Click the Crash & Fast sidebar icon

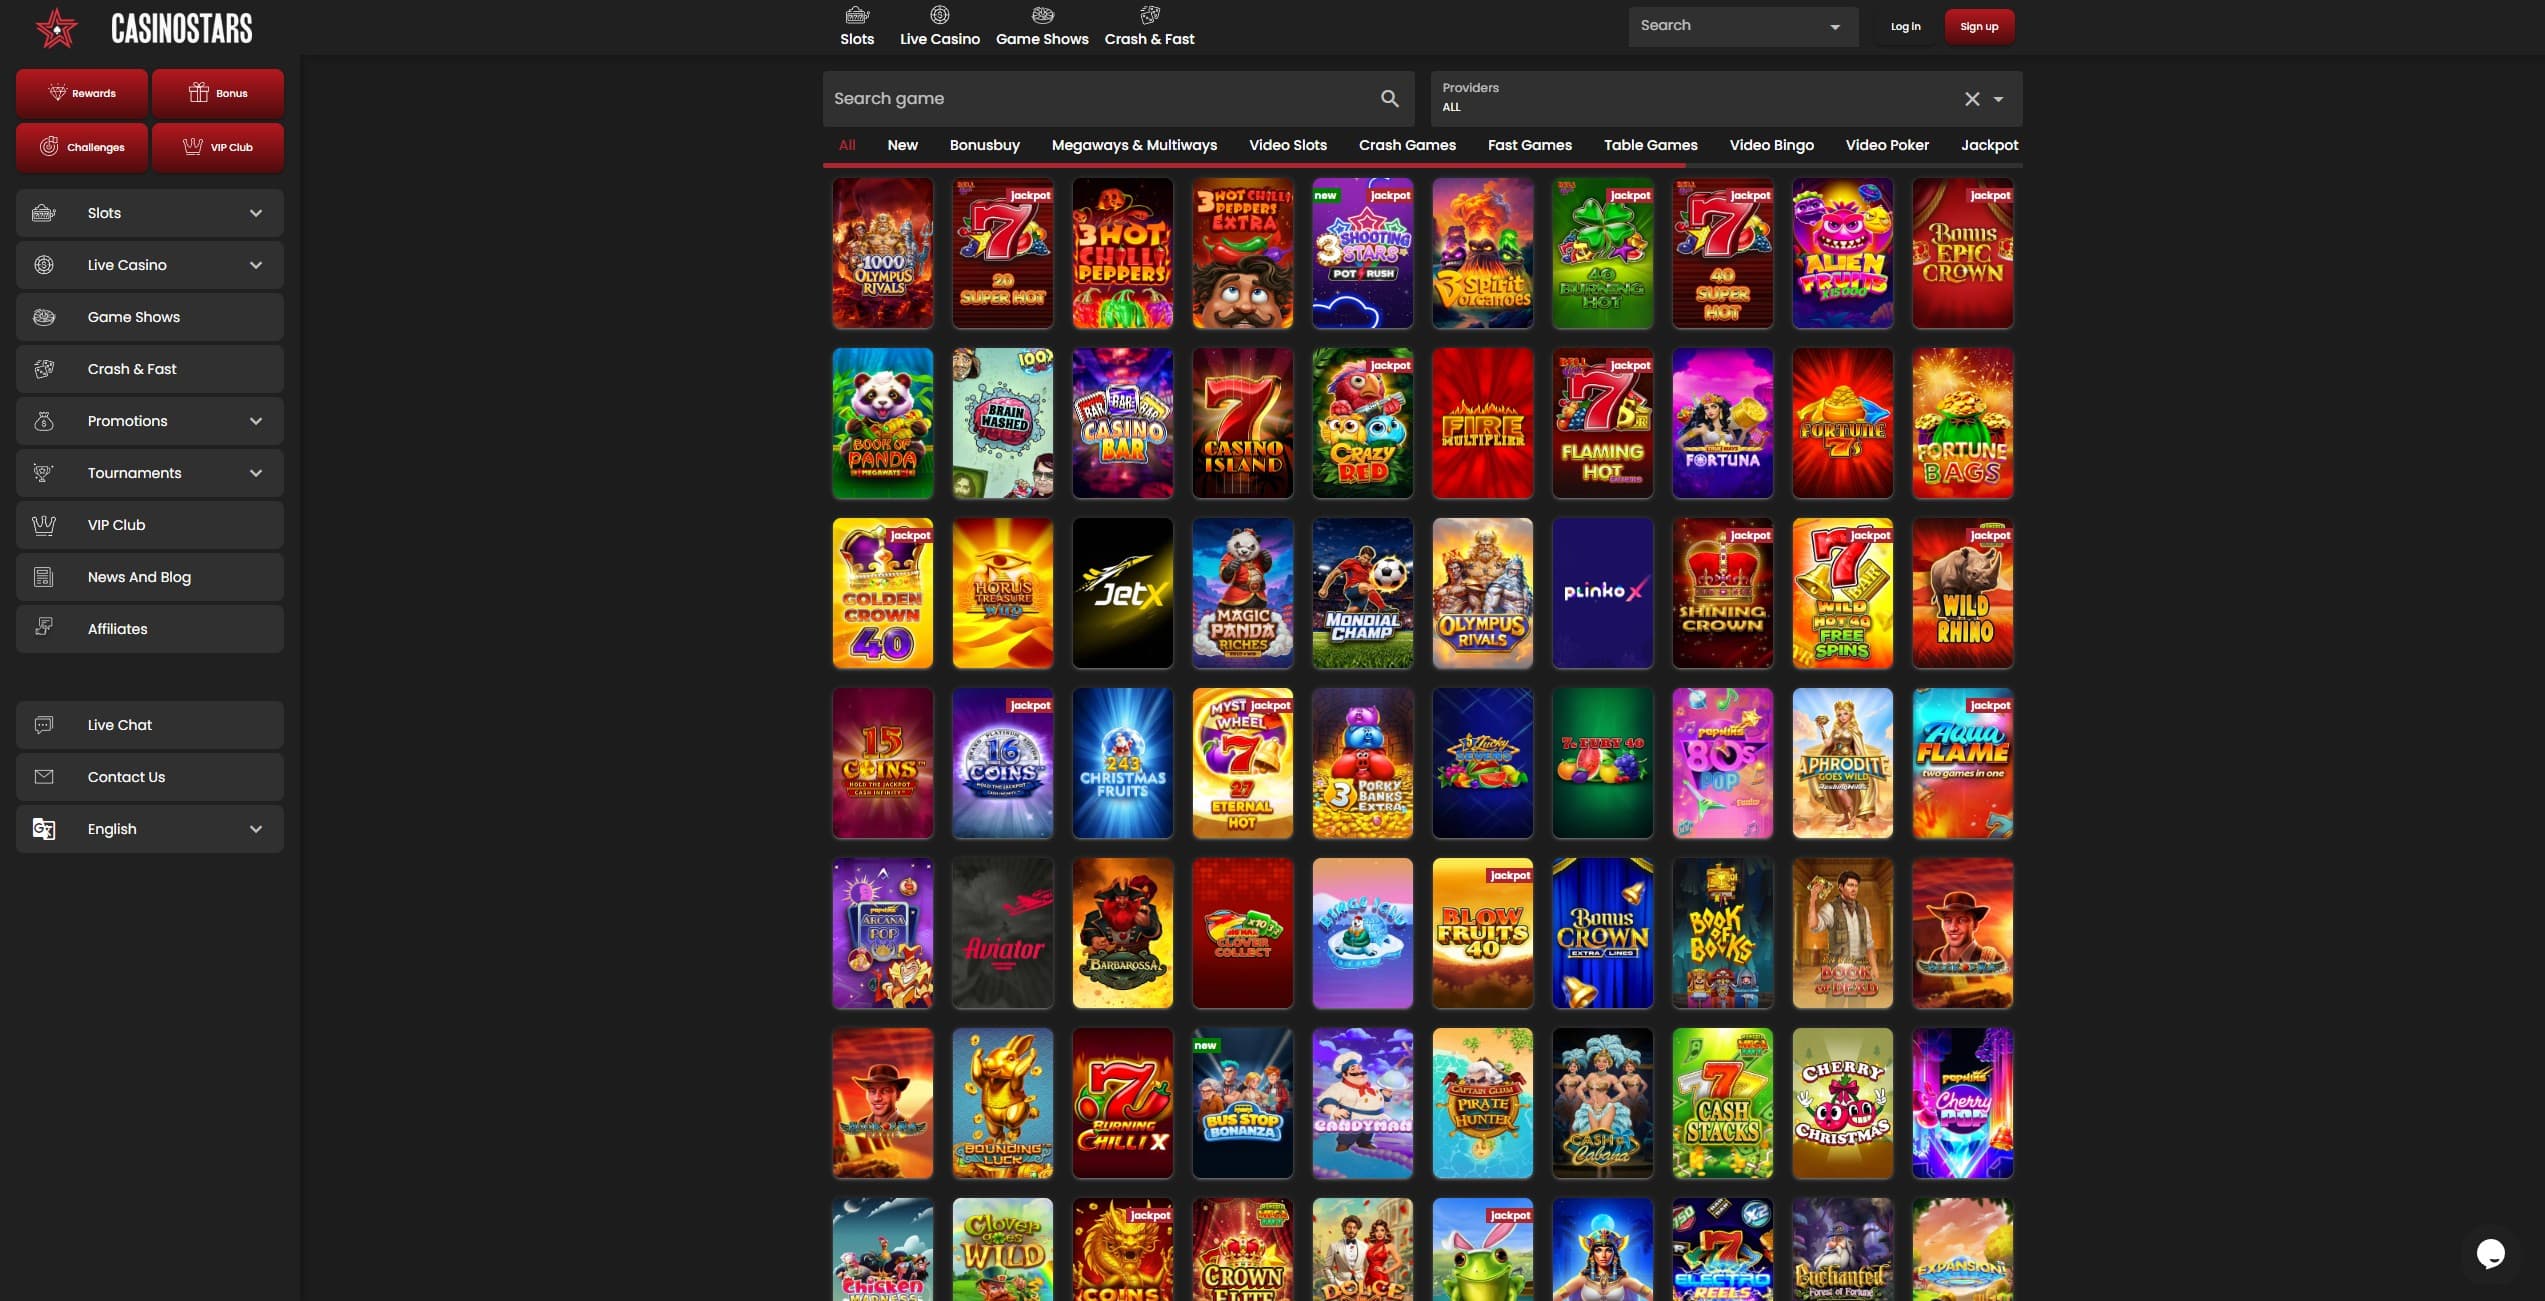(43, 369)
